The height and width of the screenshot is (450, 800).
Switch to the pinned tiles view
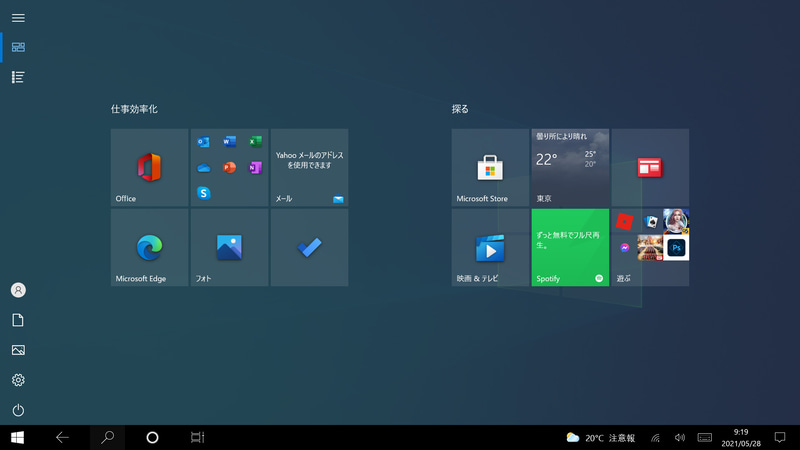coord(18,47)
